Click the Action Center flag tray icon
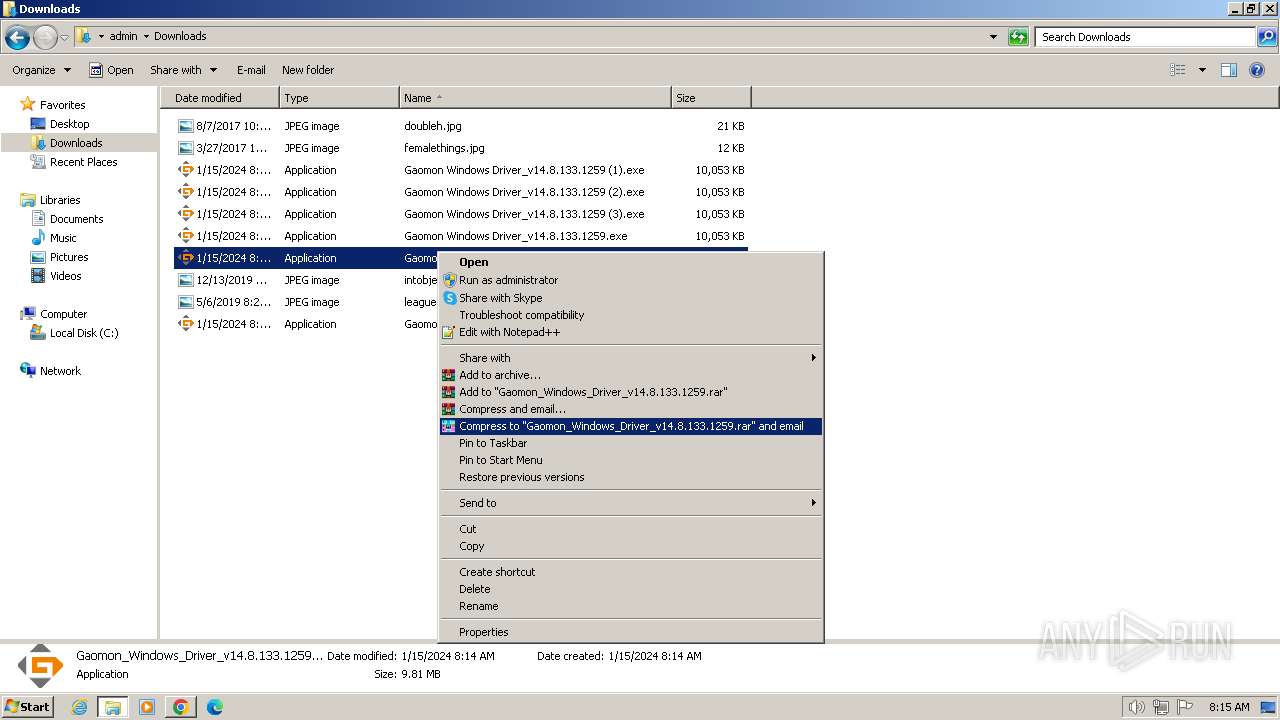1280x720 pixels. (1186, 707)
